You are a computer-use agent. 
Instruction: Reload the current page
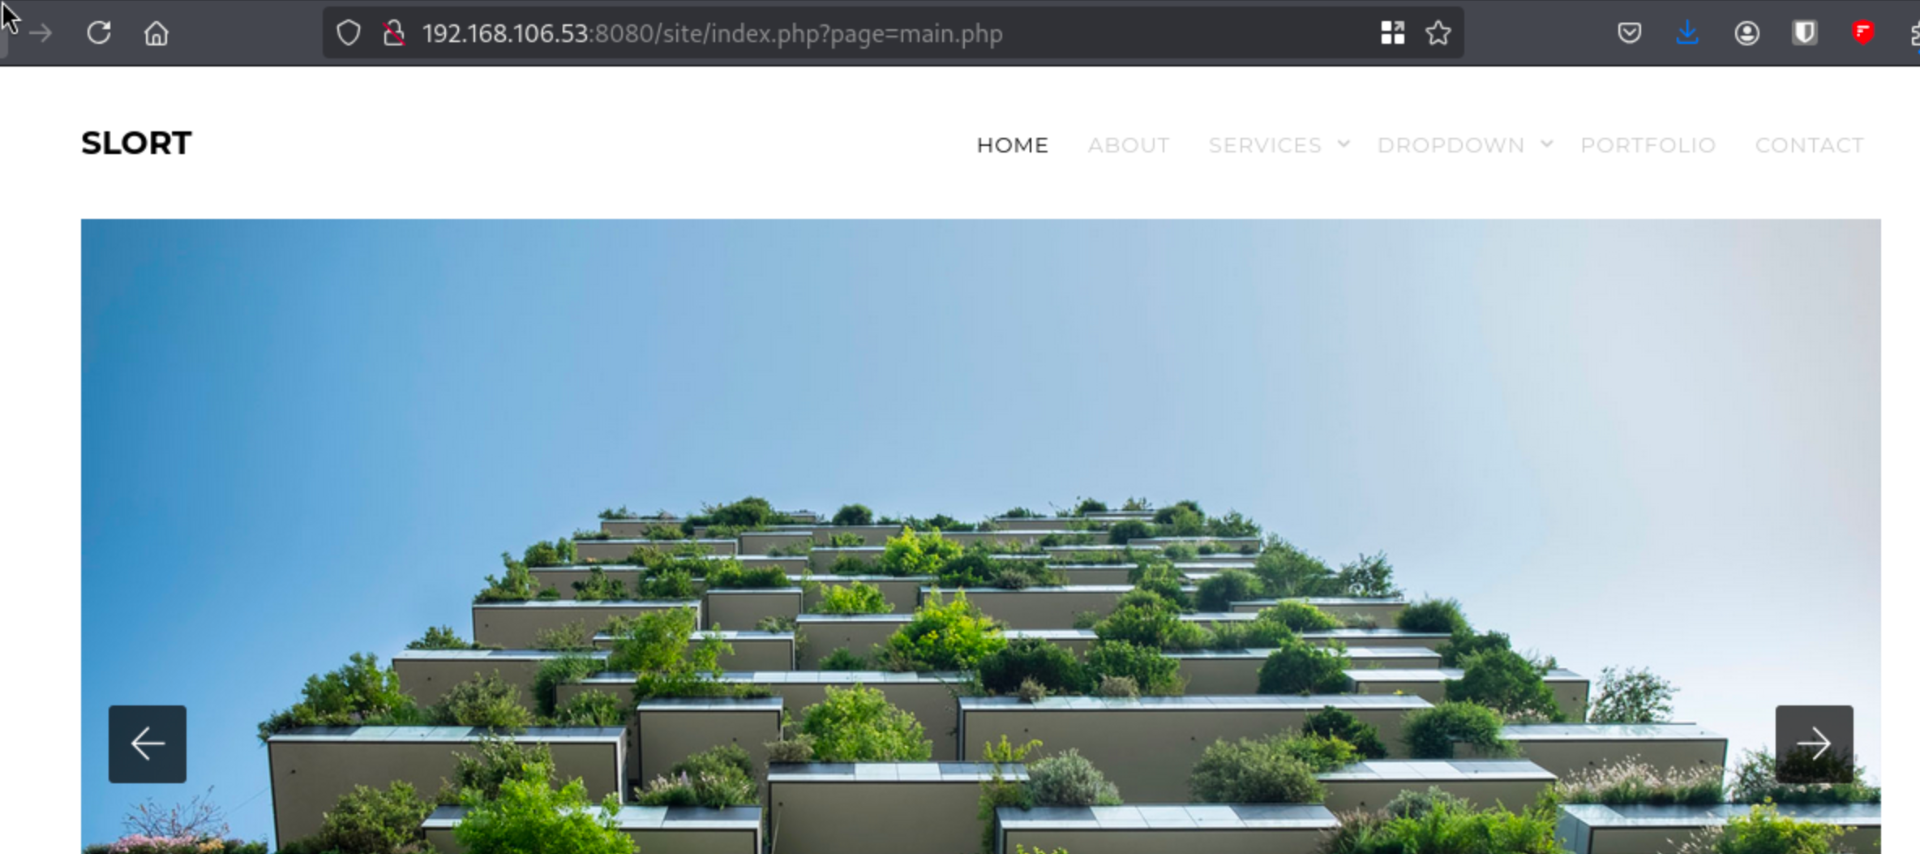tap(98, 33)
